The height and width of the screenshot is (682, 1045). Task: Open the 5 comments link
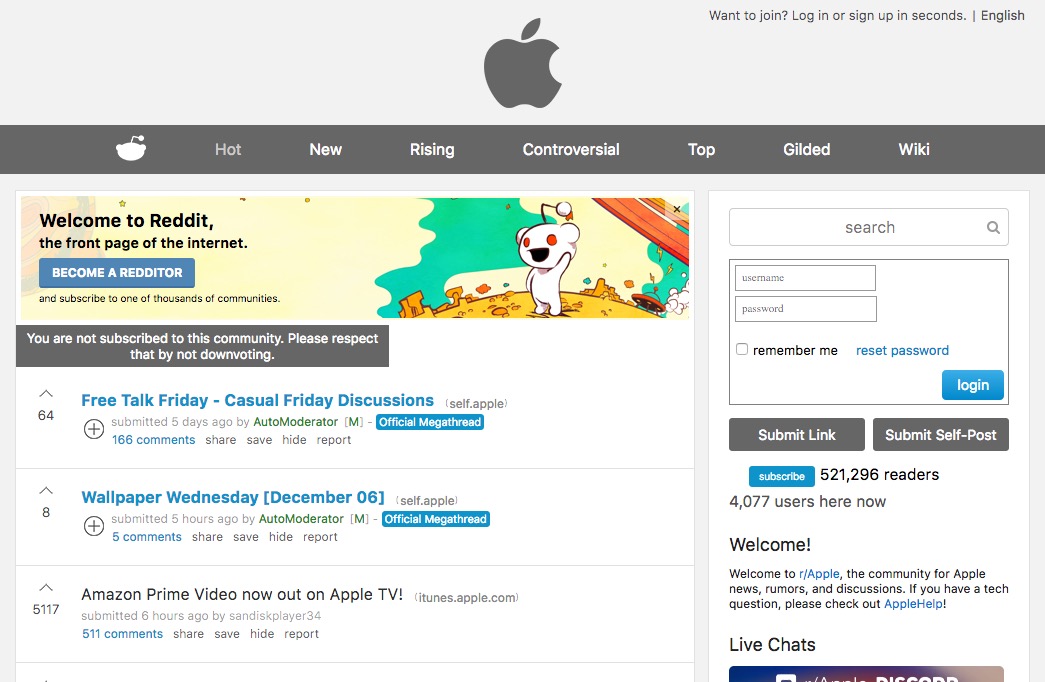147,537
